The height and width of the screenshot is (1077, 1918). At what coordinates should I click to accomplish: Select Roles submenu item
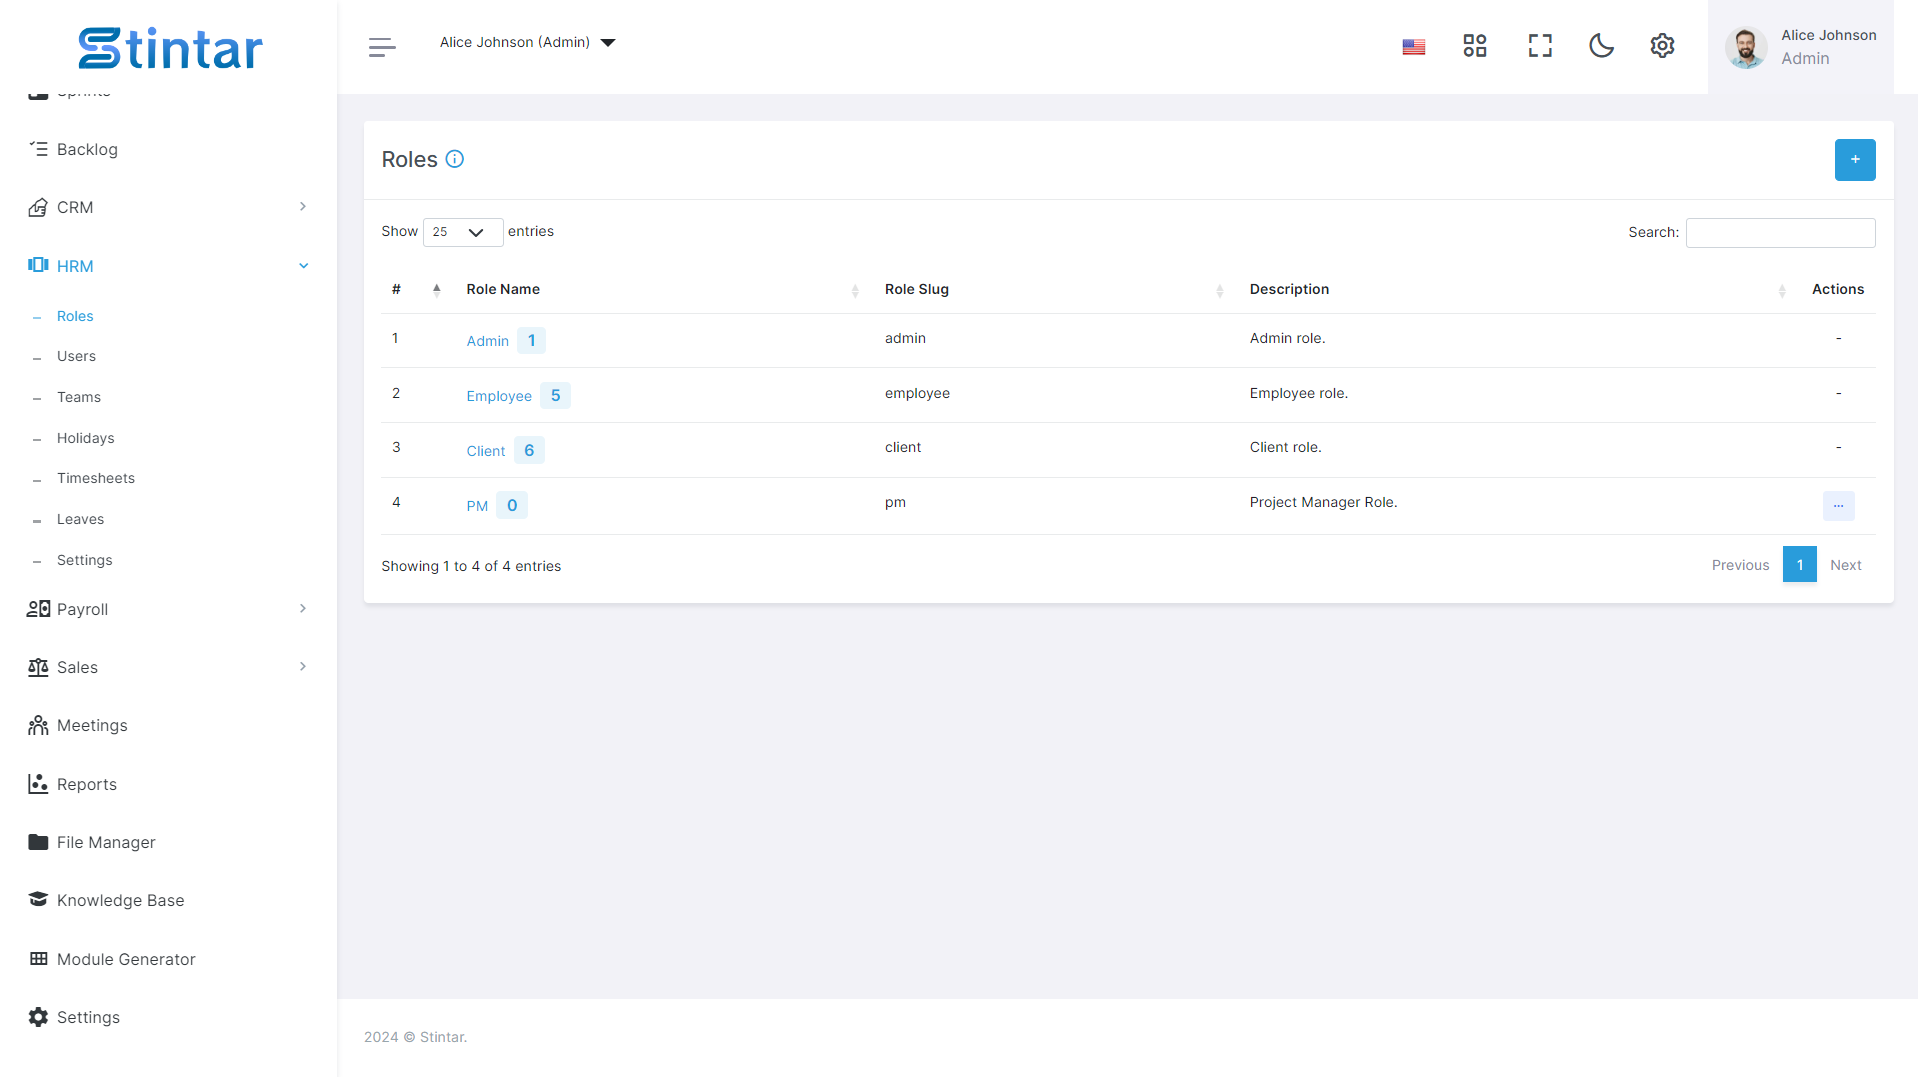[x=75, y=316]
